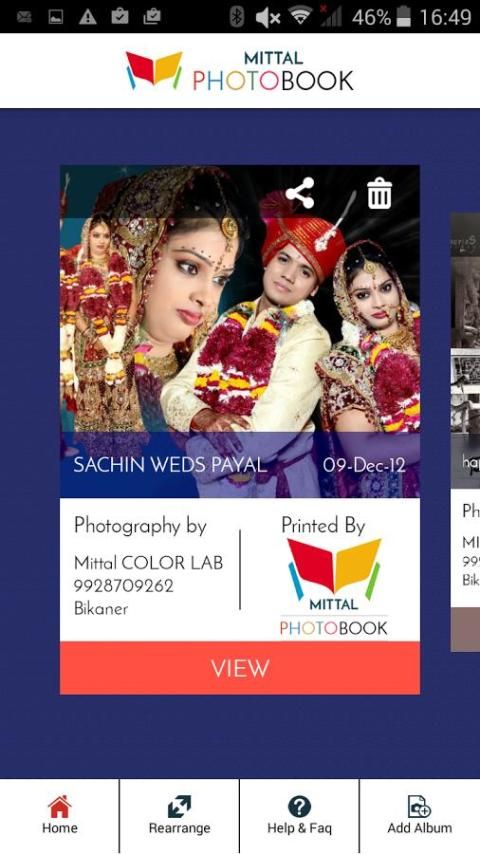
Task: Tap the battery indicator in status bar
Action: 403,17
